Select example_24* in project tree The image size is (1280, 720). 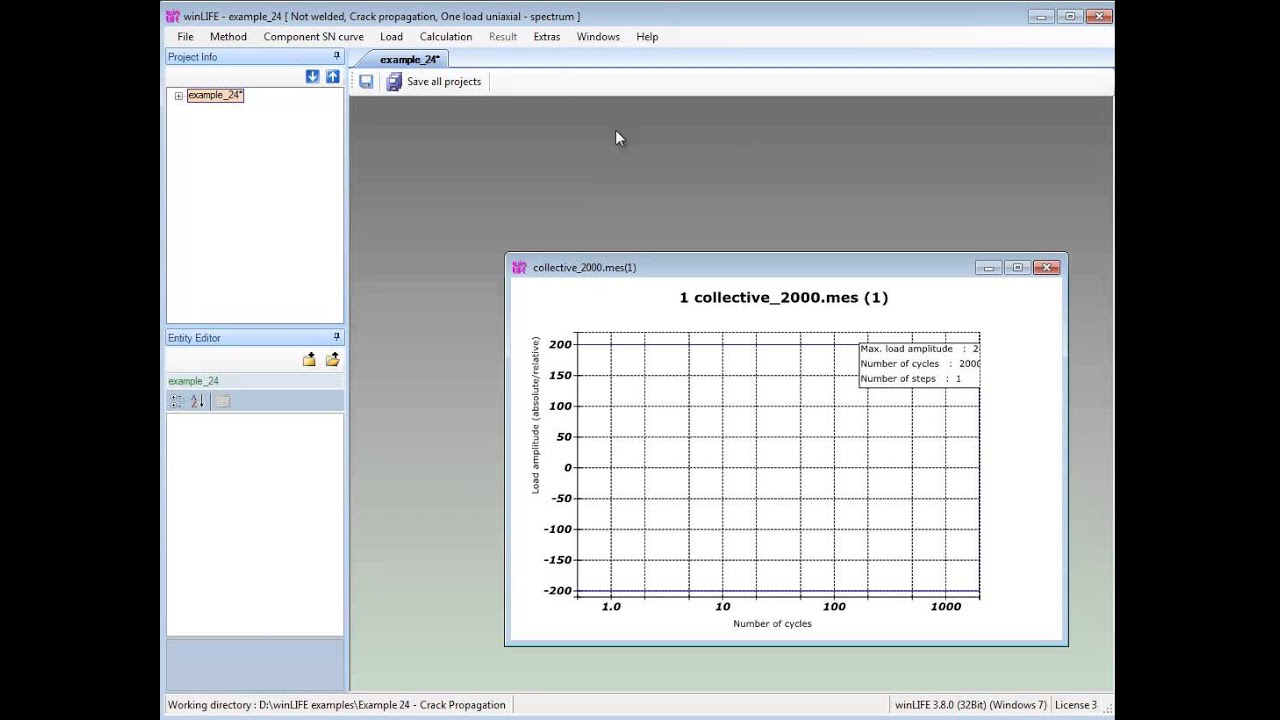tap(215, 95)
